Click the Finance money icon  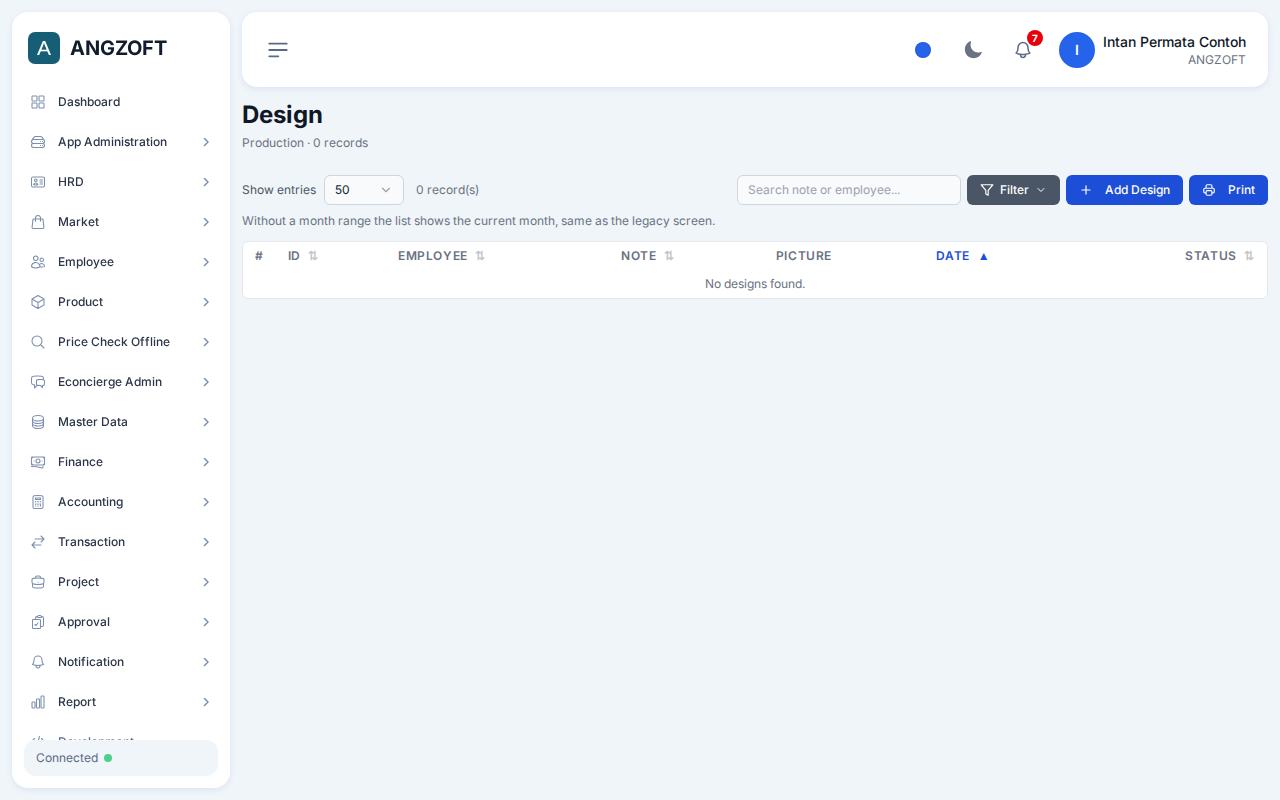pyautogui.click(x=38, y=462)
